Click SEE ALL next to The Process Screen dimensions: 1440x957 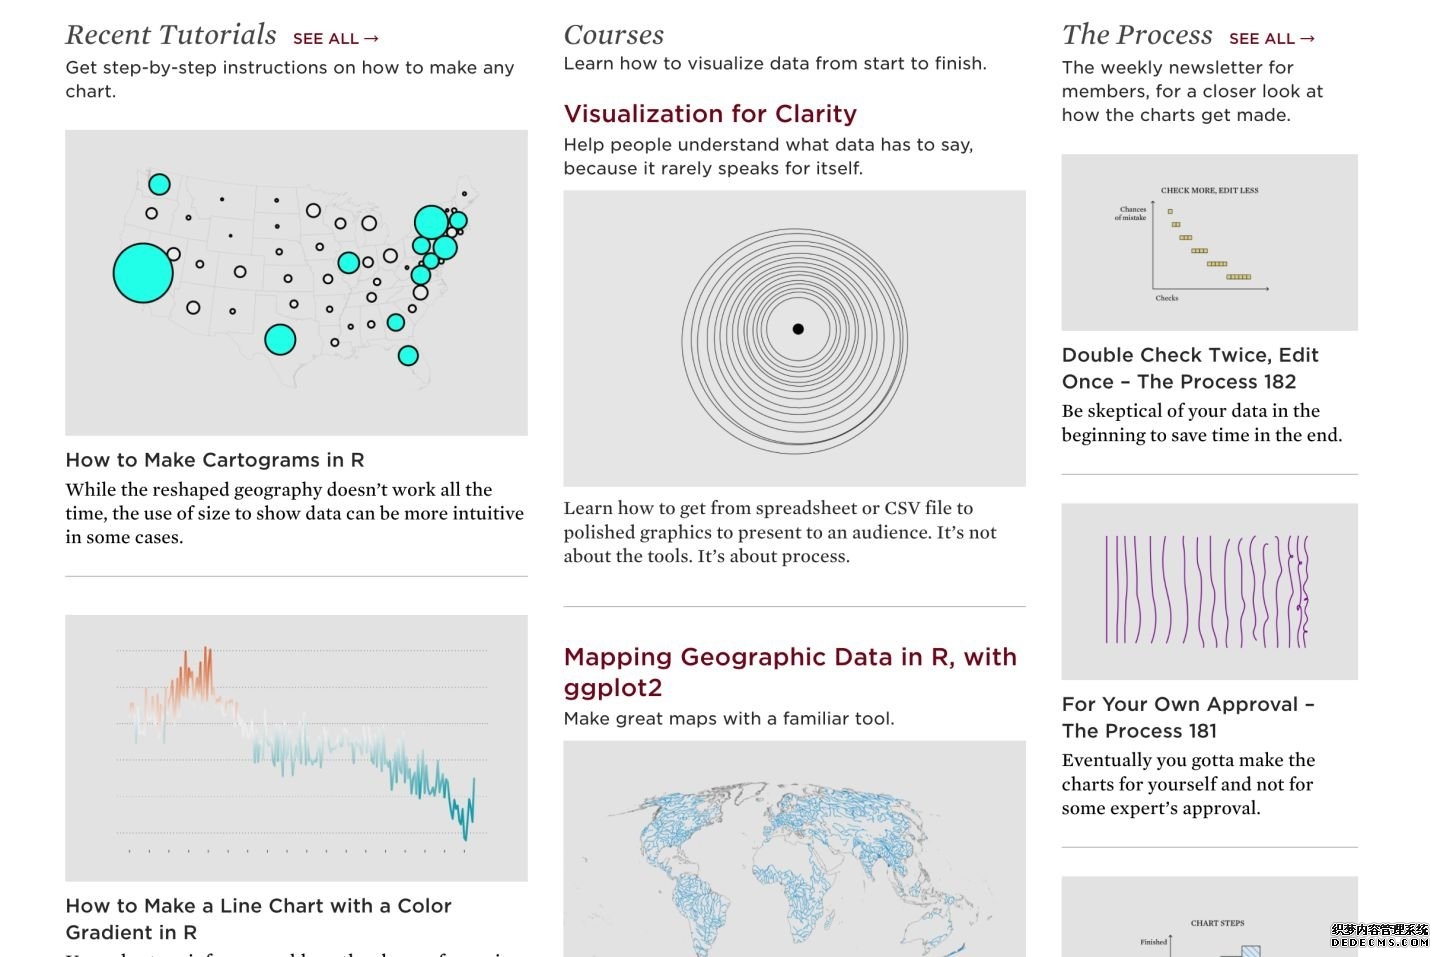[x=1271, y=39]
